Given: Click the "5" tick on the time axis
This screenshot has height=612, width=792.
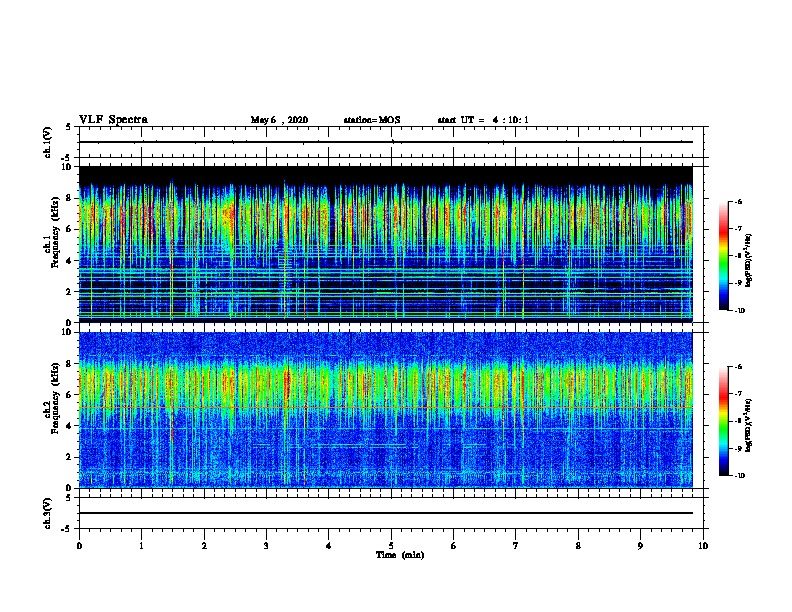Looking at the screenshot, I should [391, 546].
